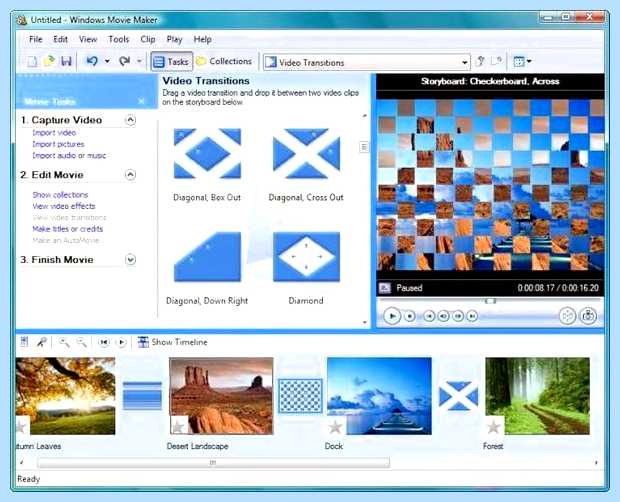Screen dimensions: 620x502
Task: Play the storyboard from the toolbar
Action: [x=122, y=342]
